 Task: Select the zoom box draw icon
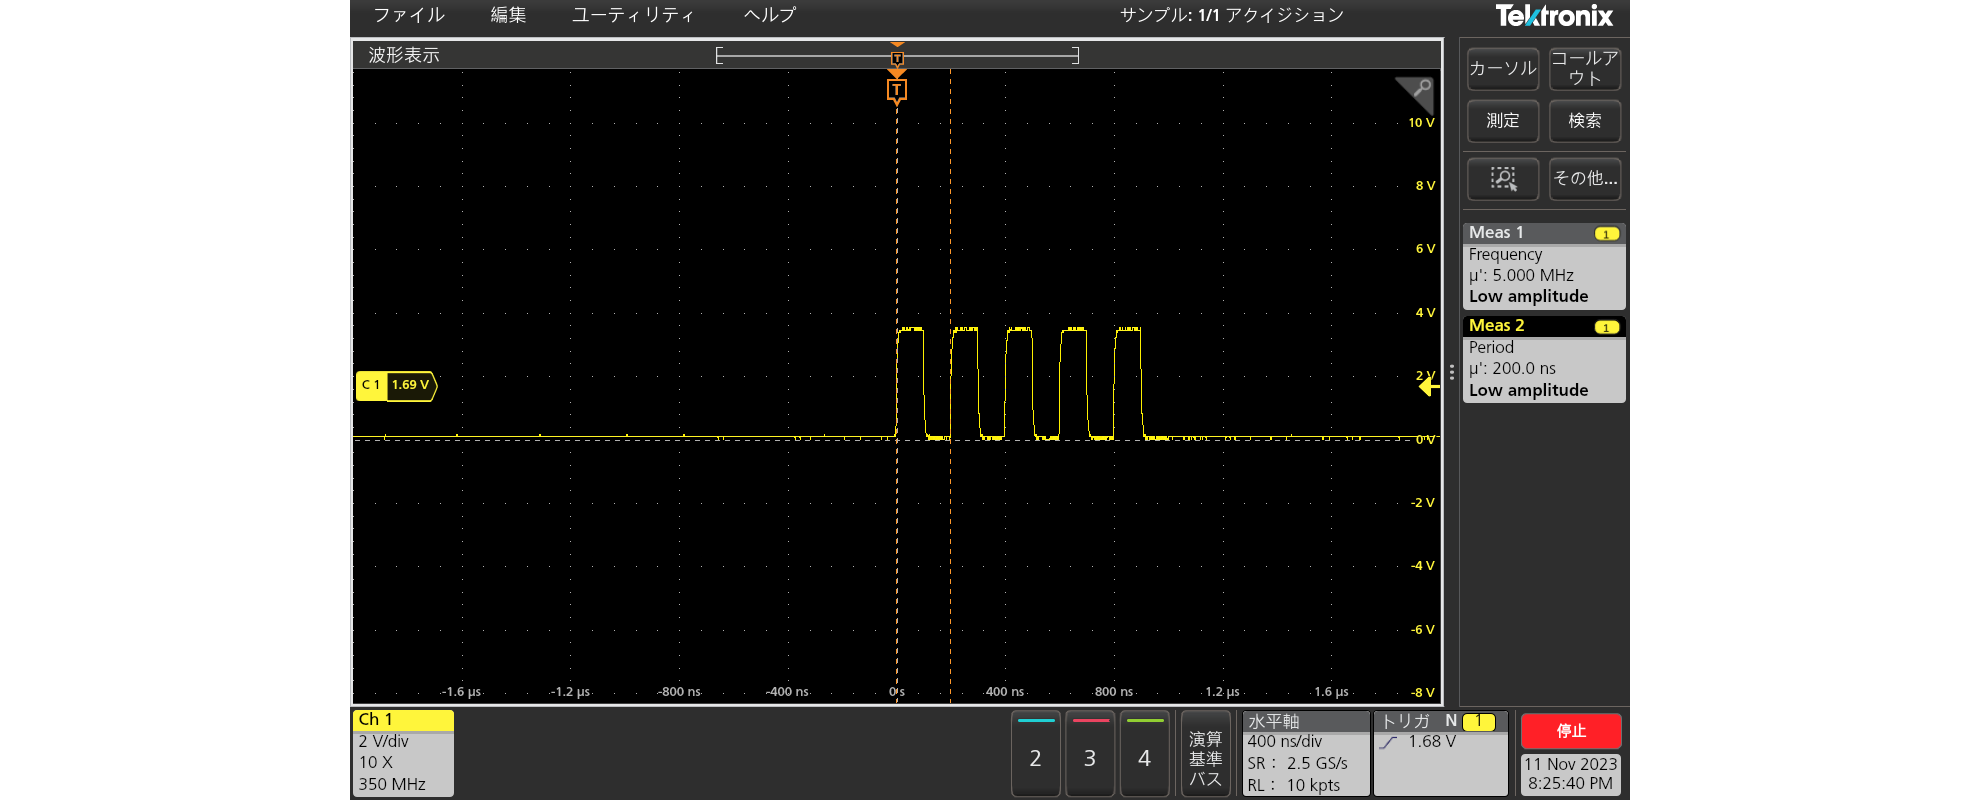coord(1502,179)
